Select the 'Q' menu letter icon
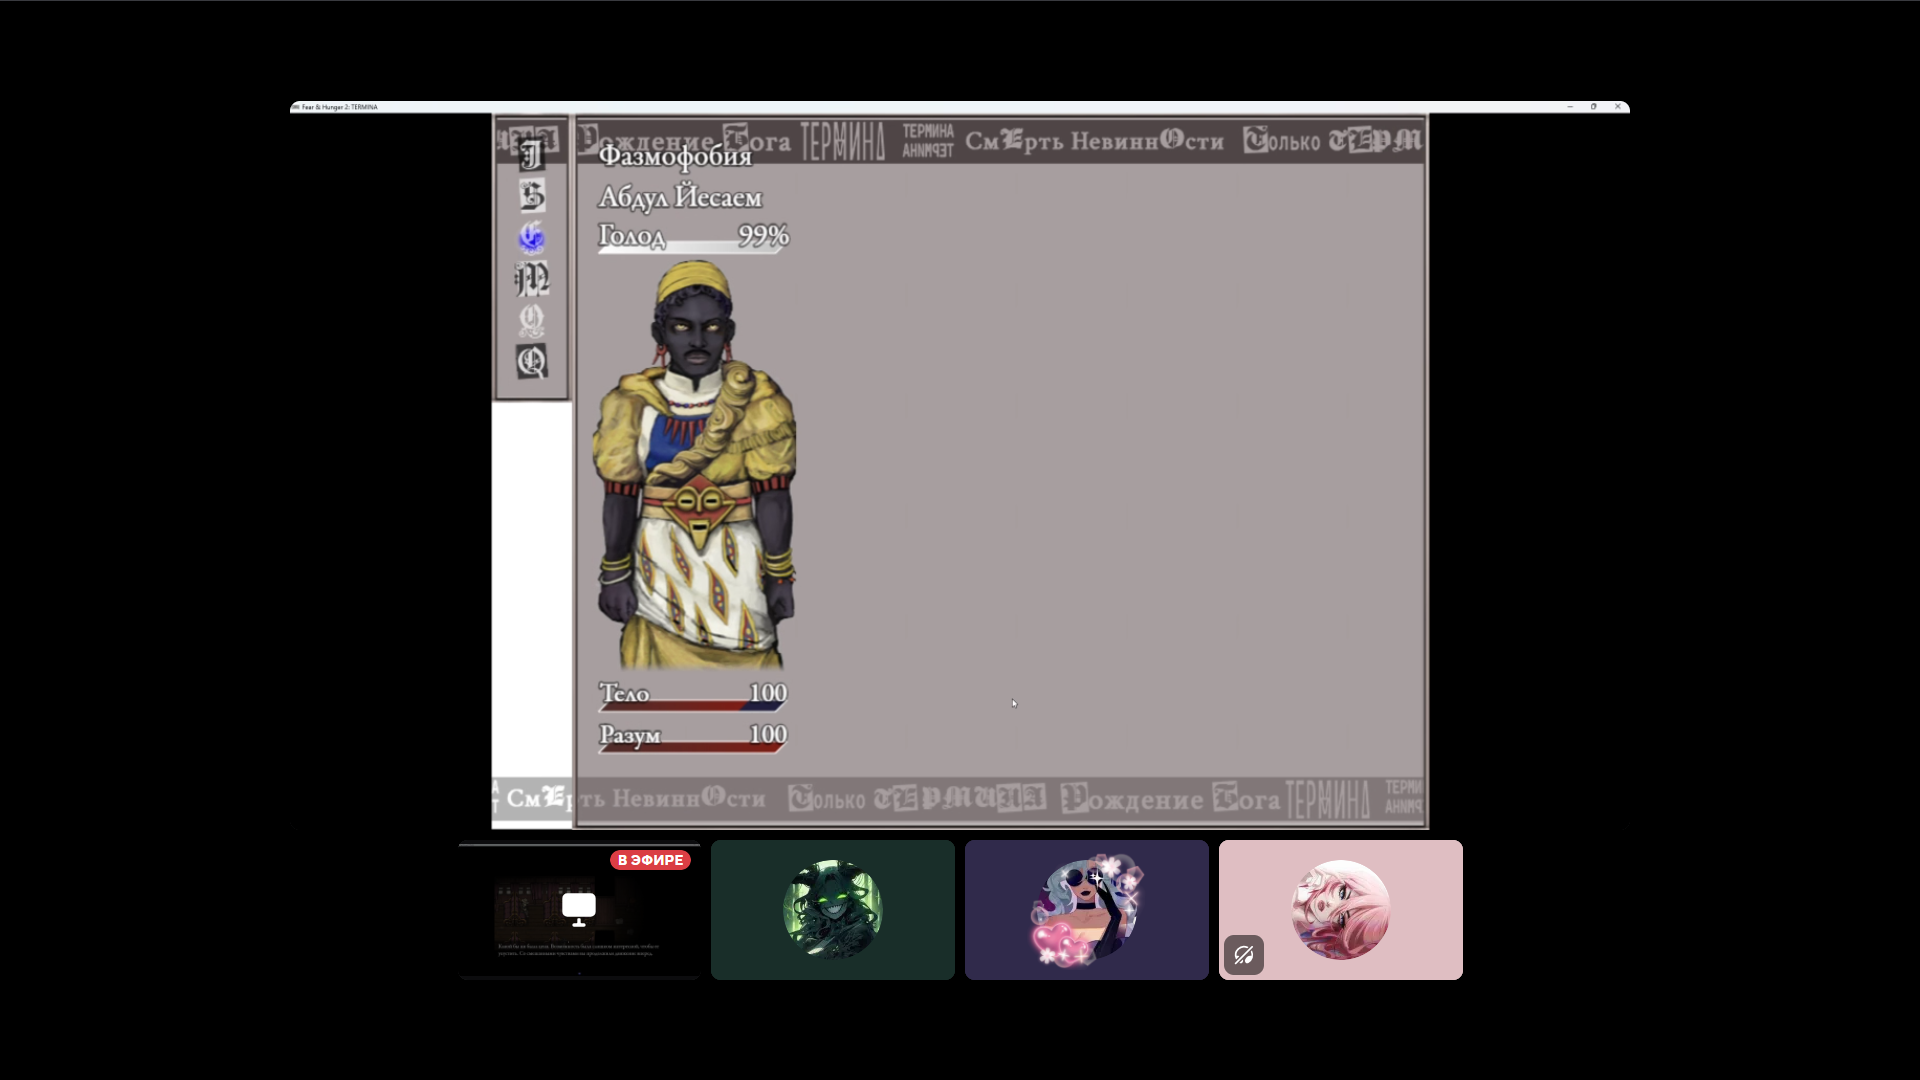1920x1080 pixels. point(532,361)
